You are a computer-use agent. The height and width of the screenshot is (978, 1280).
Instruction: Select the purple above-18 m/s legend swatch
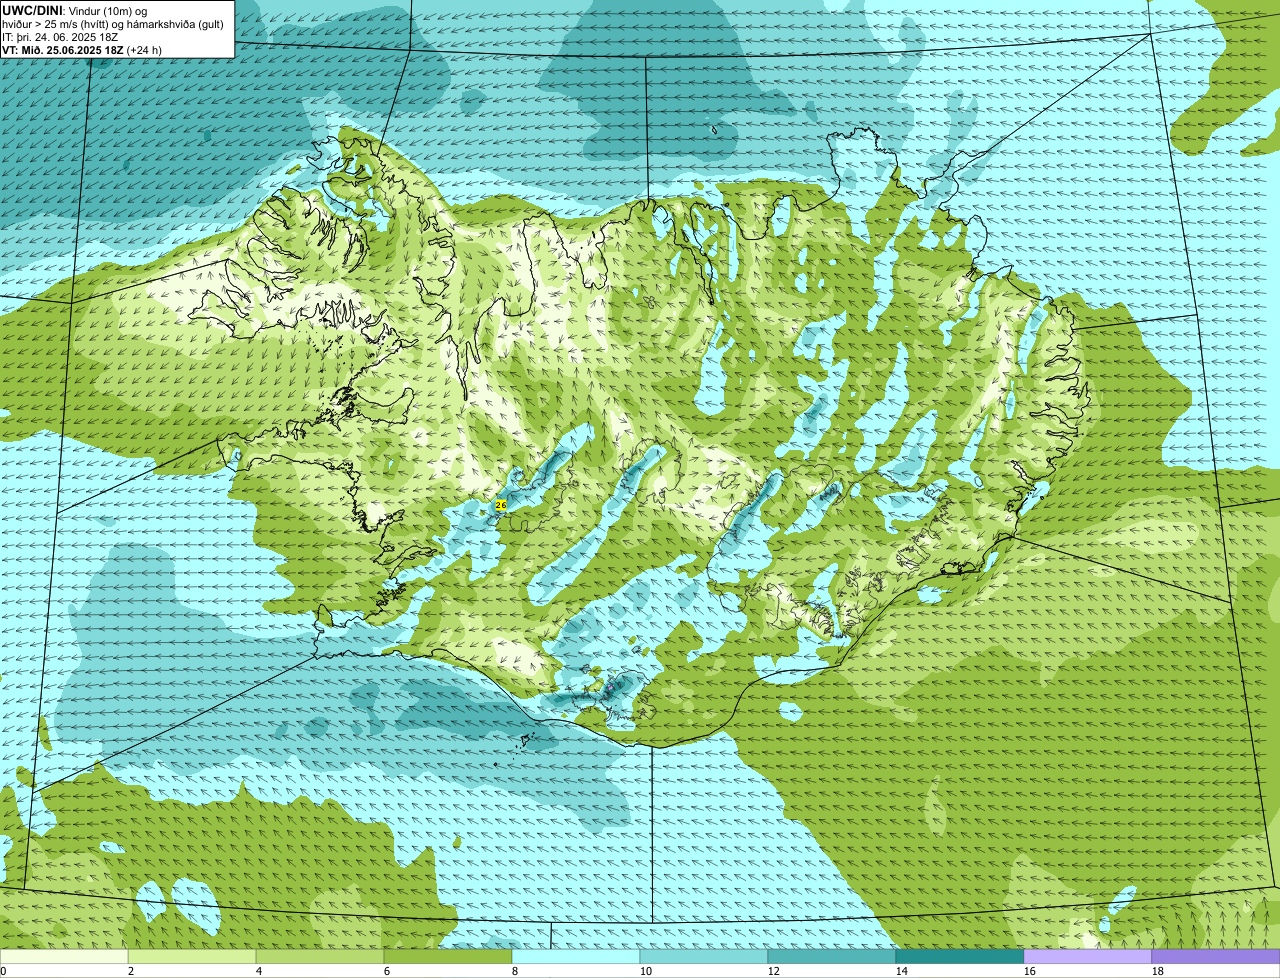coord(1216,956)
